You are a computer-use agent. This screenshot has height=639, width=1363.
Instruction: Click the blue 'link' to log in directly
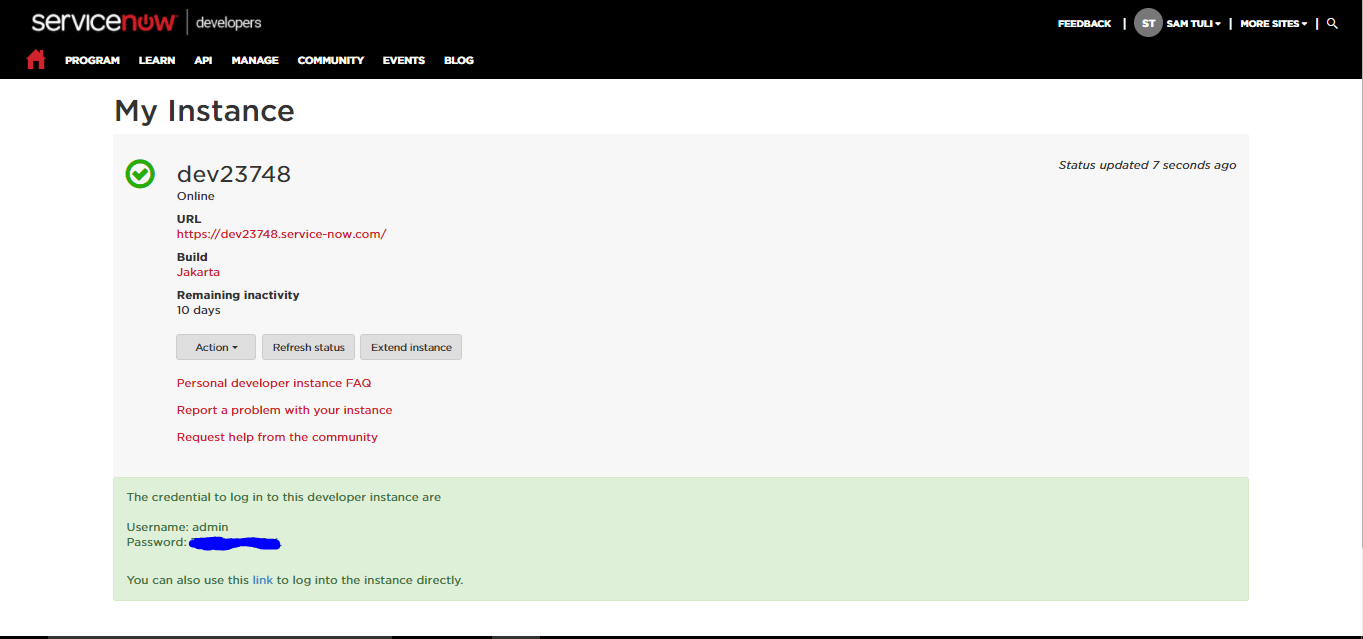[262, 580]
